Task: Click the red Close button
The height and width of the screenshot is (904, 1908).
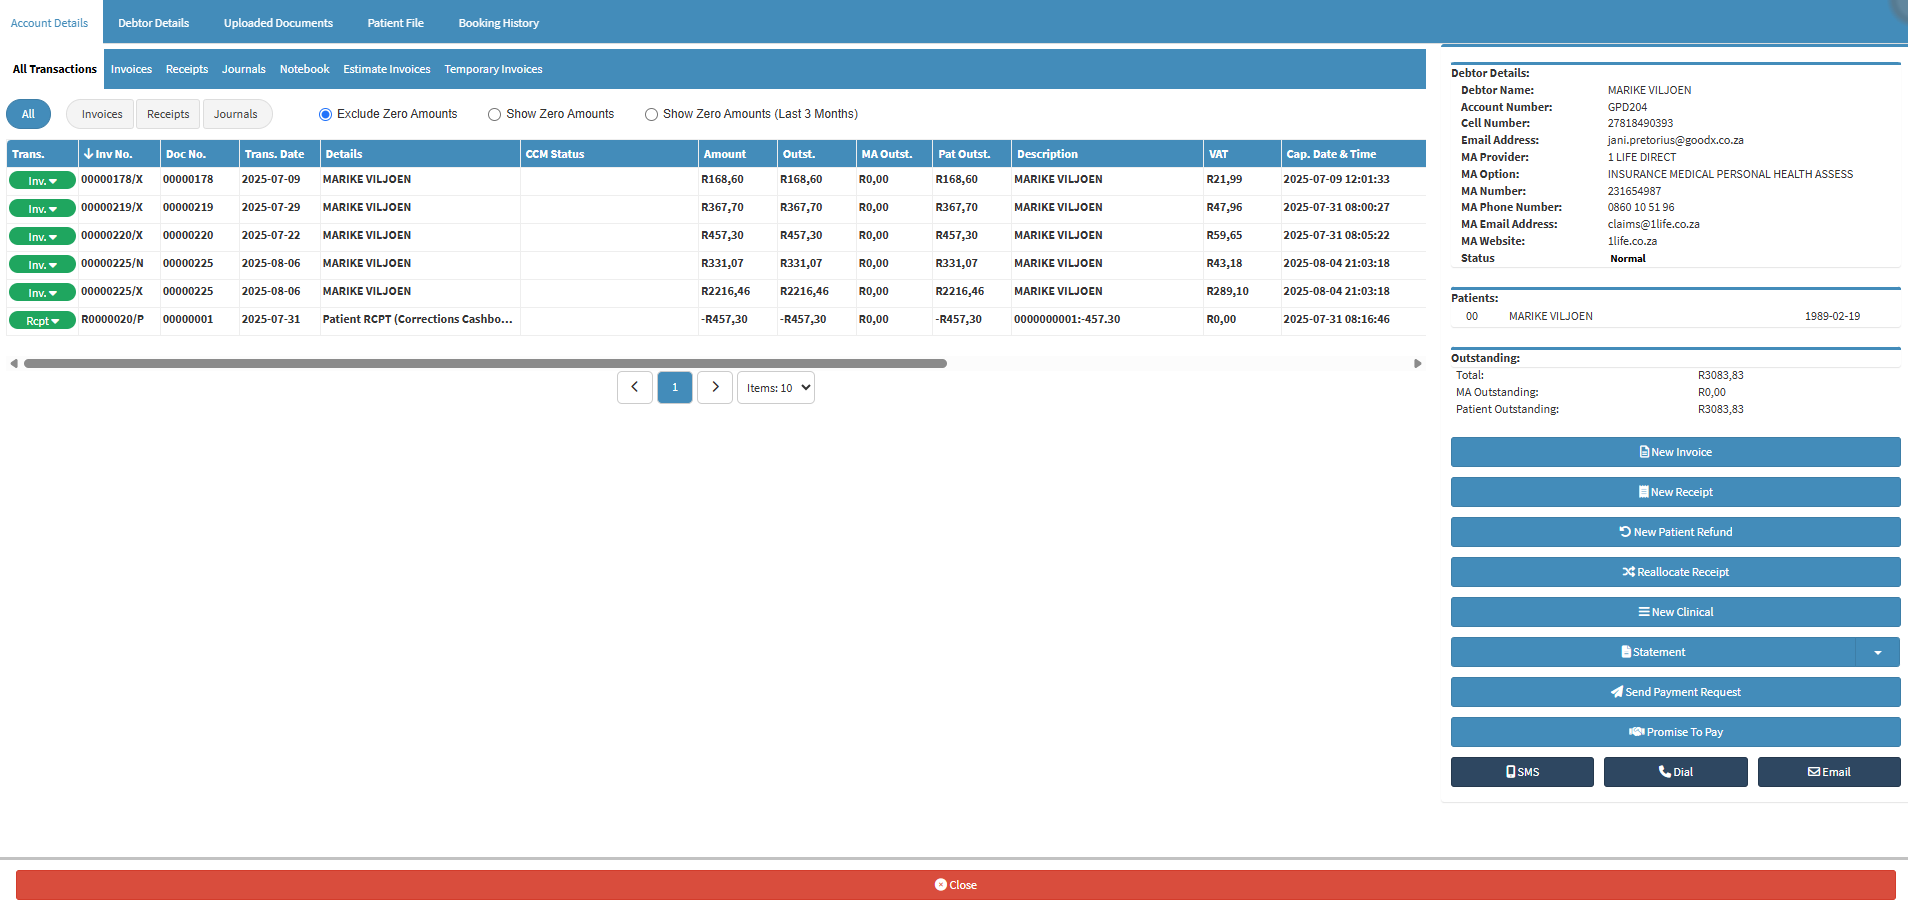Action: point(955,885)
